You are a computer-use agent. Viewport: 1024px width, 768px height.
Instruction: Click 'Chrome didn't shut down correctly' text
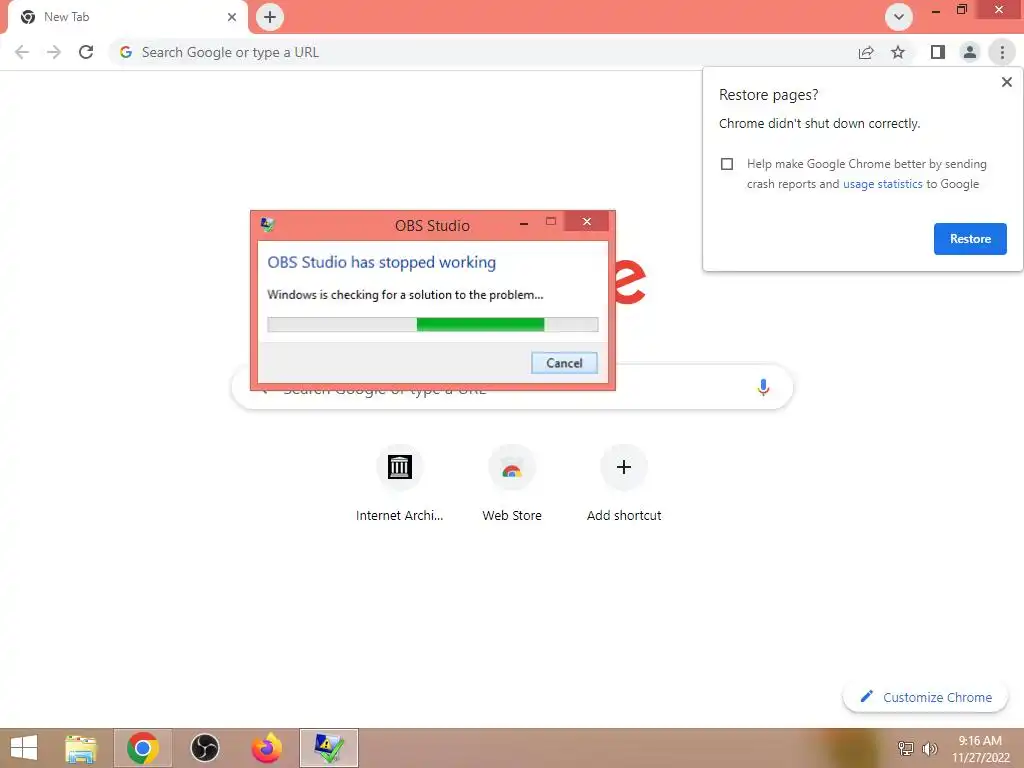coord(820,123)
